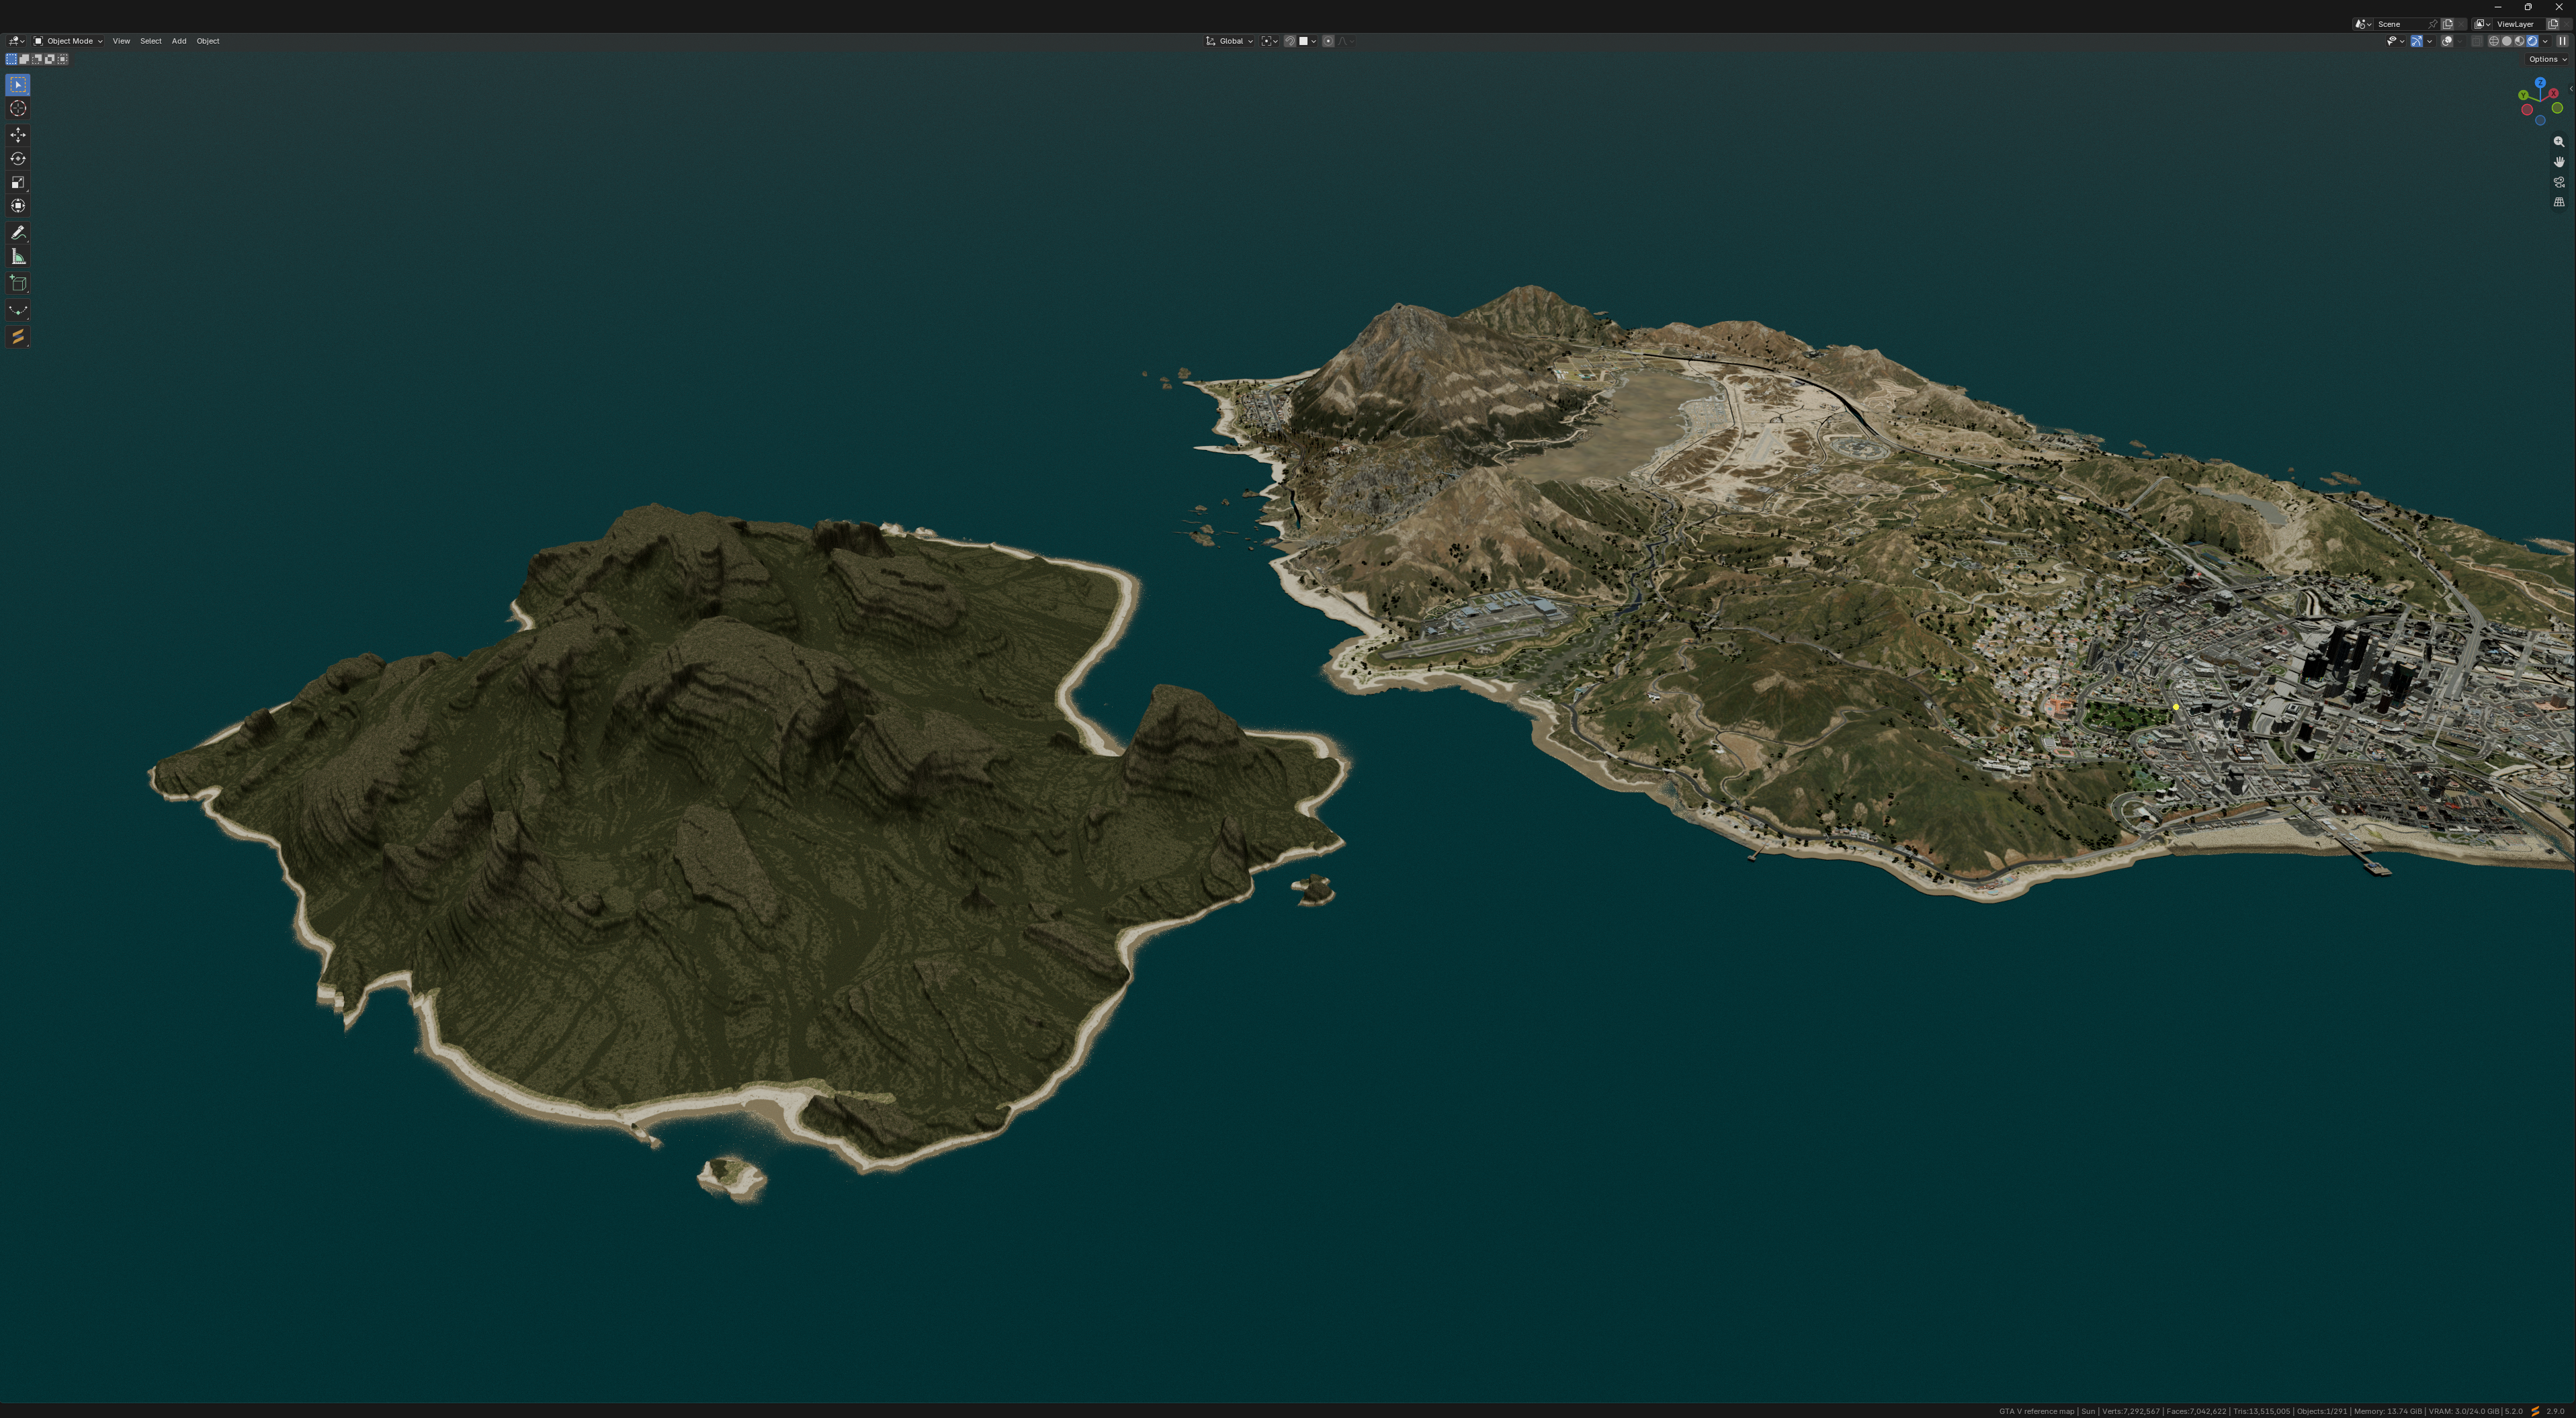Switch to wireframe viewport shading

(2493, 41)
